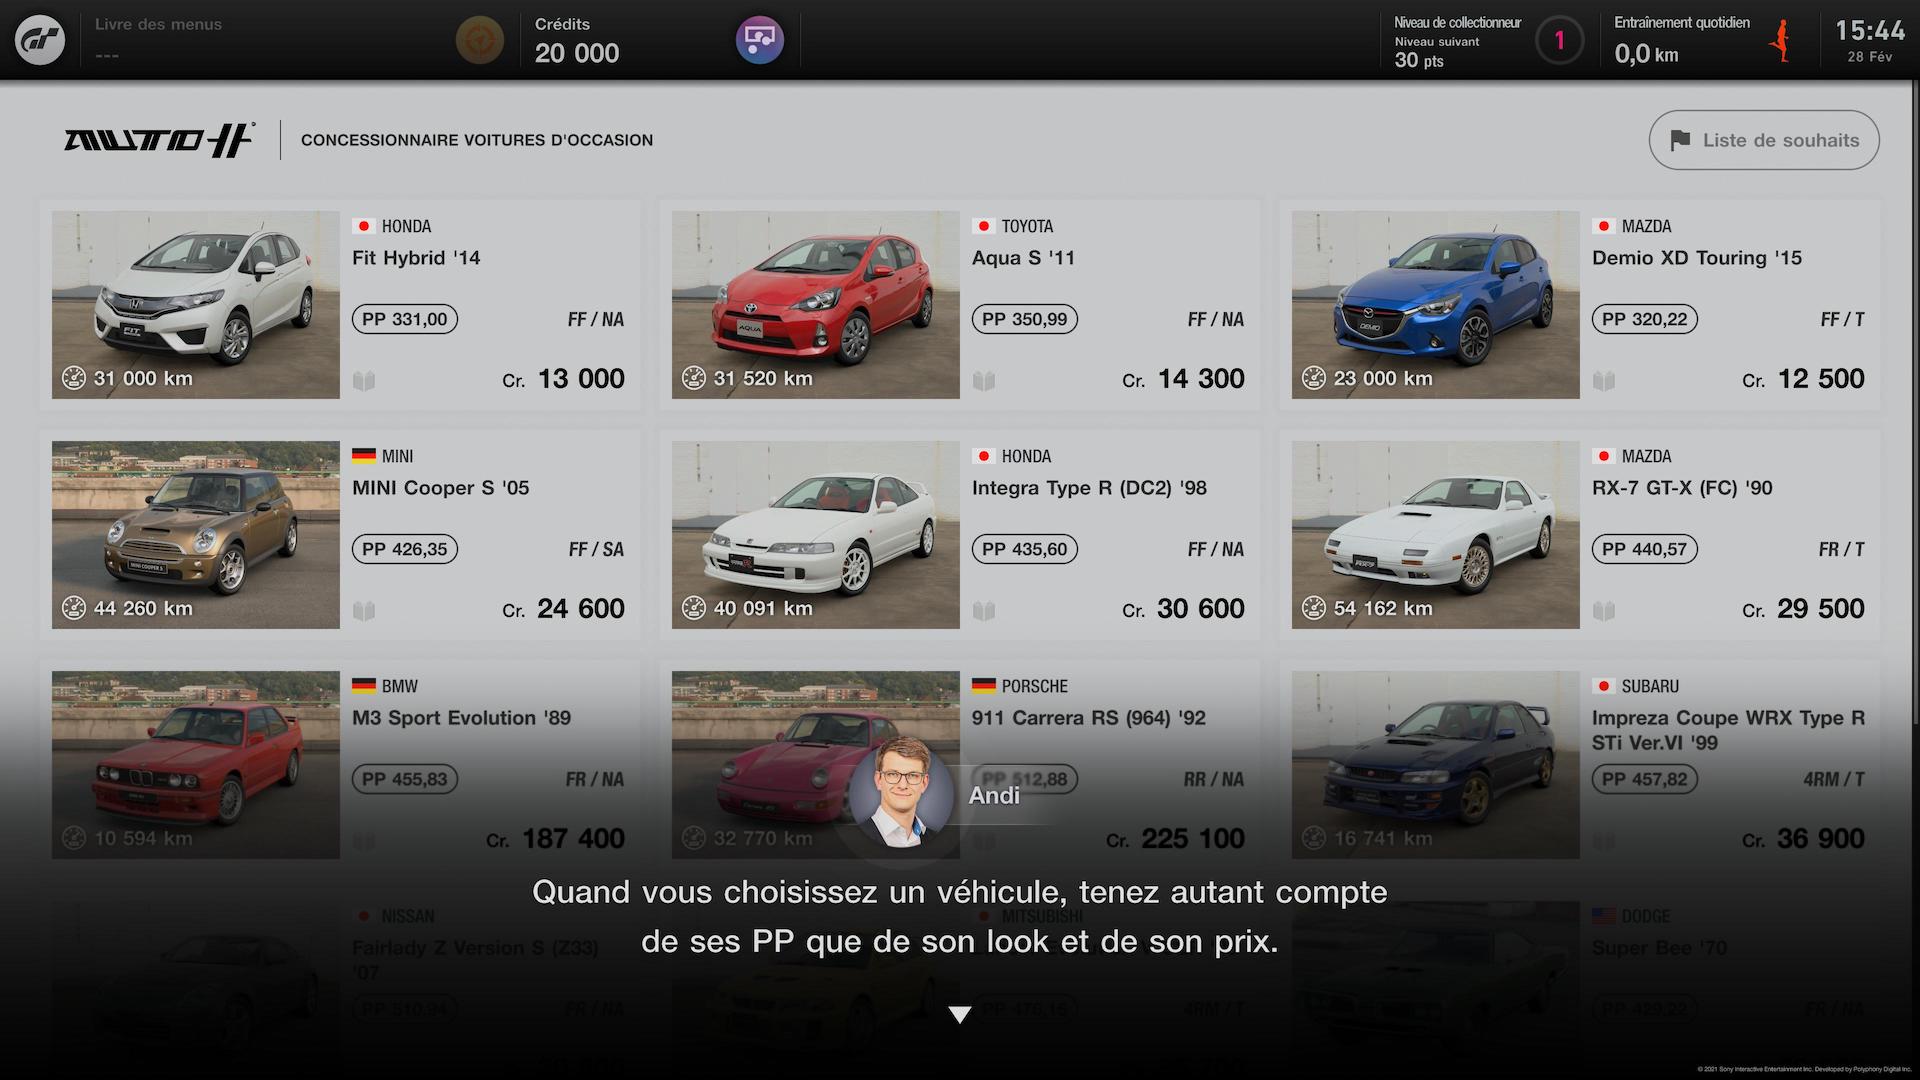Image resolution: width=1920 pixels, height=1080 pixels.
Task: Click brochure icon on MINI Cooper S card
Action: tap(364, 610)
